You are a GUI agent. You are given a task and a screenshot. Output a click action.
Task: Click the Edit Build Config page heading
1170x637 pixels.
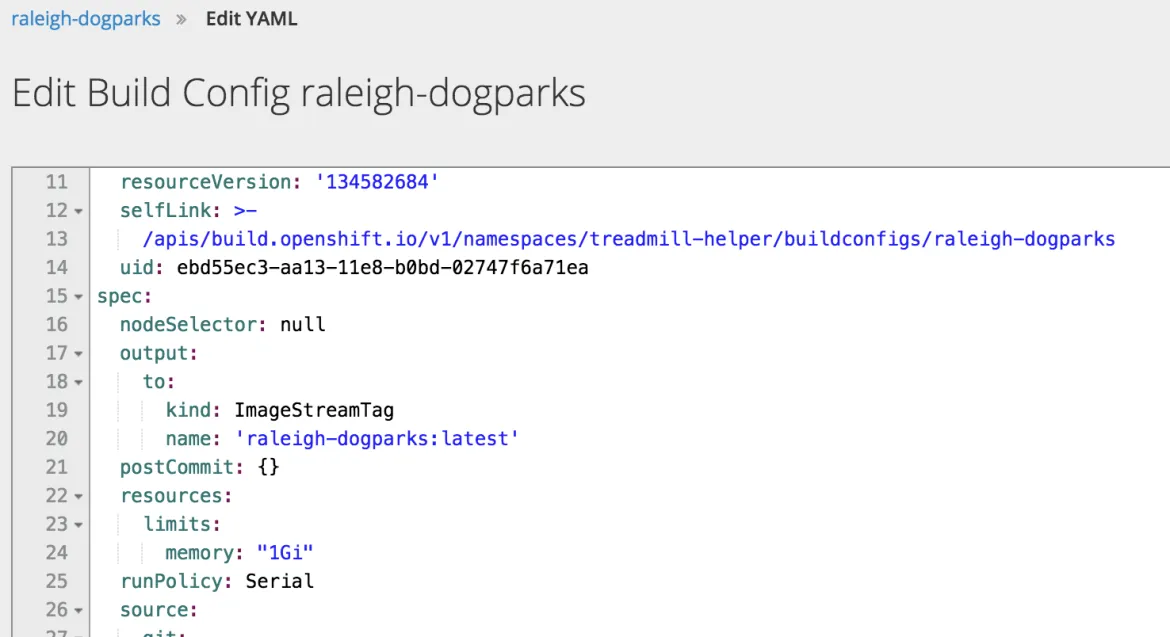(x=297, y=92)
